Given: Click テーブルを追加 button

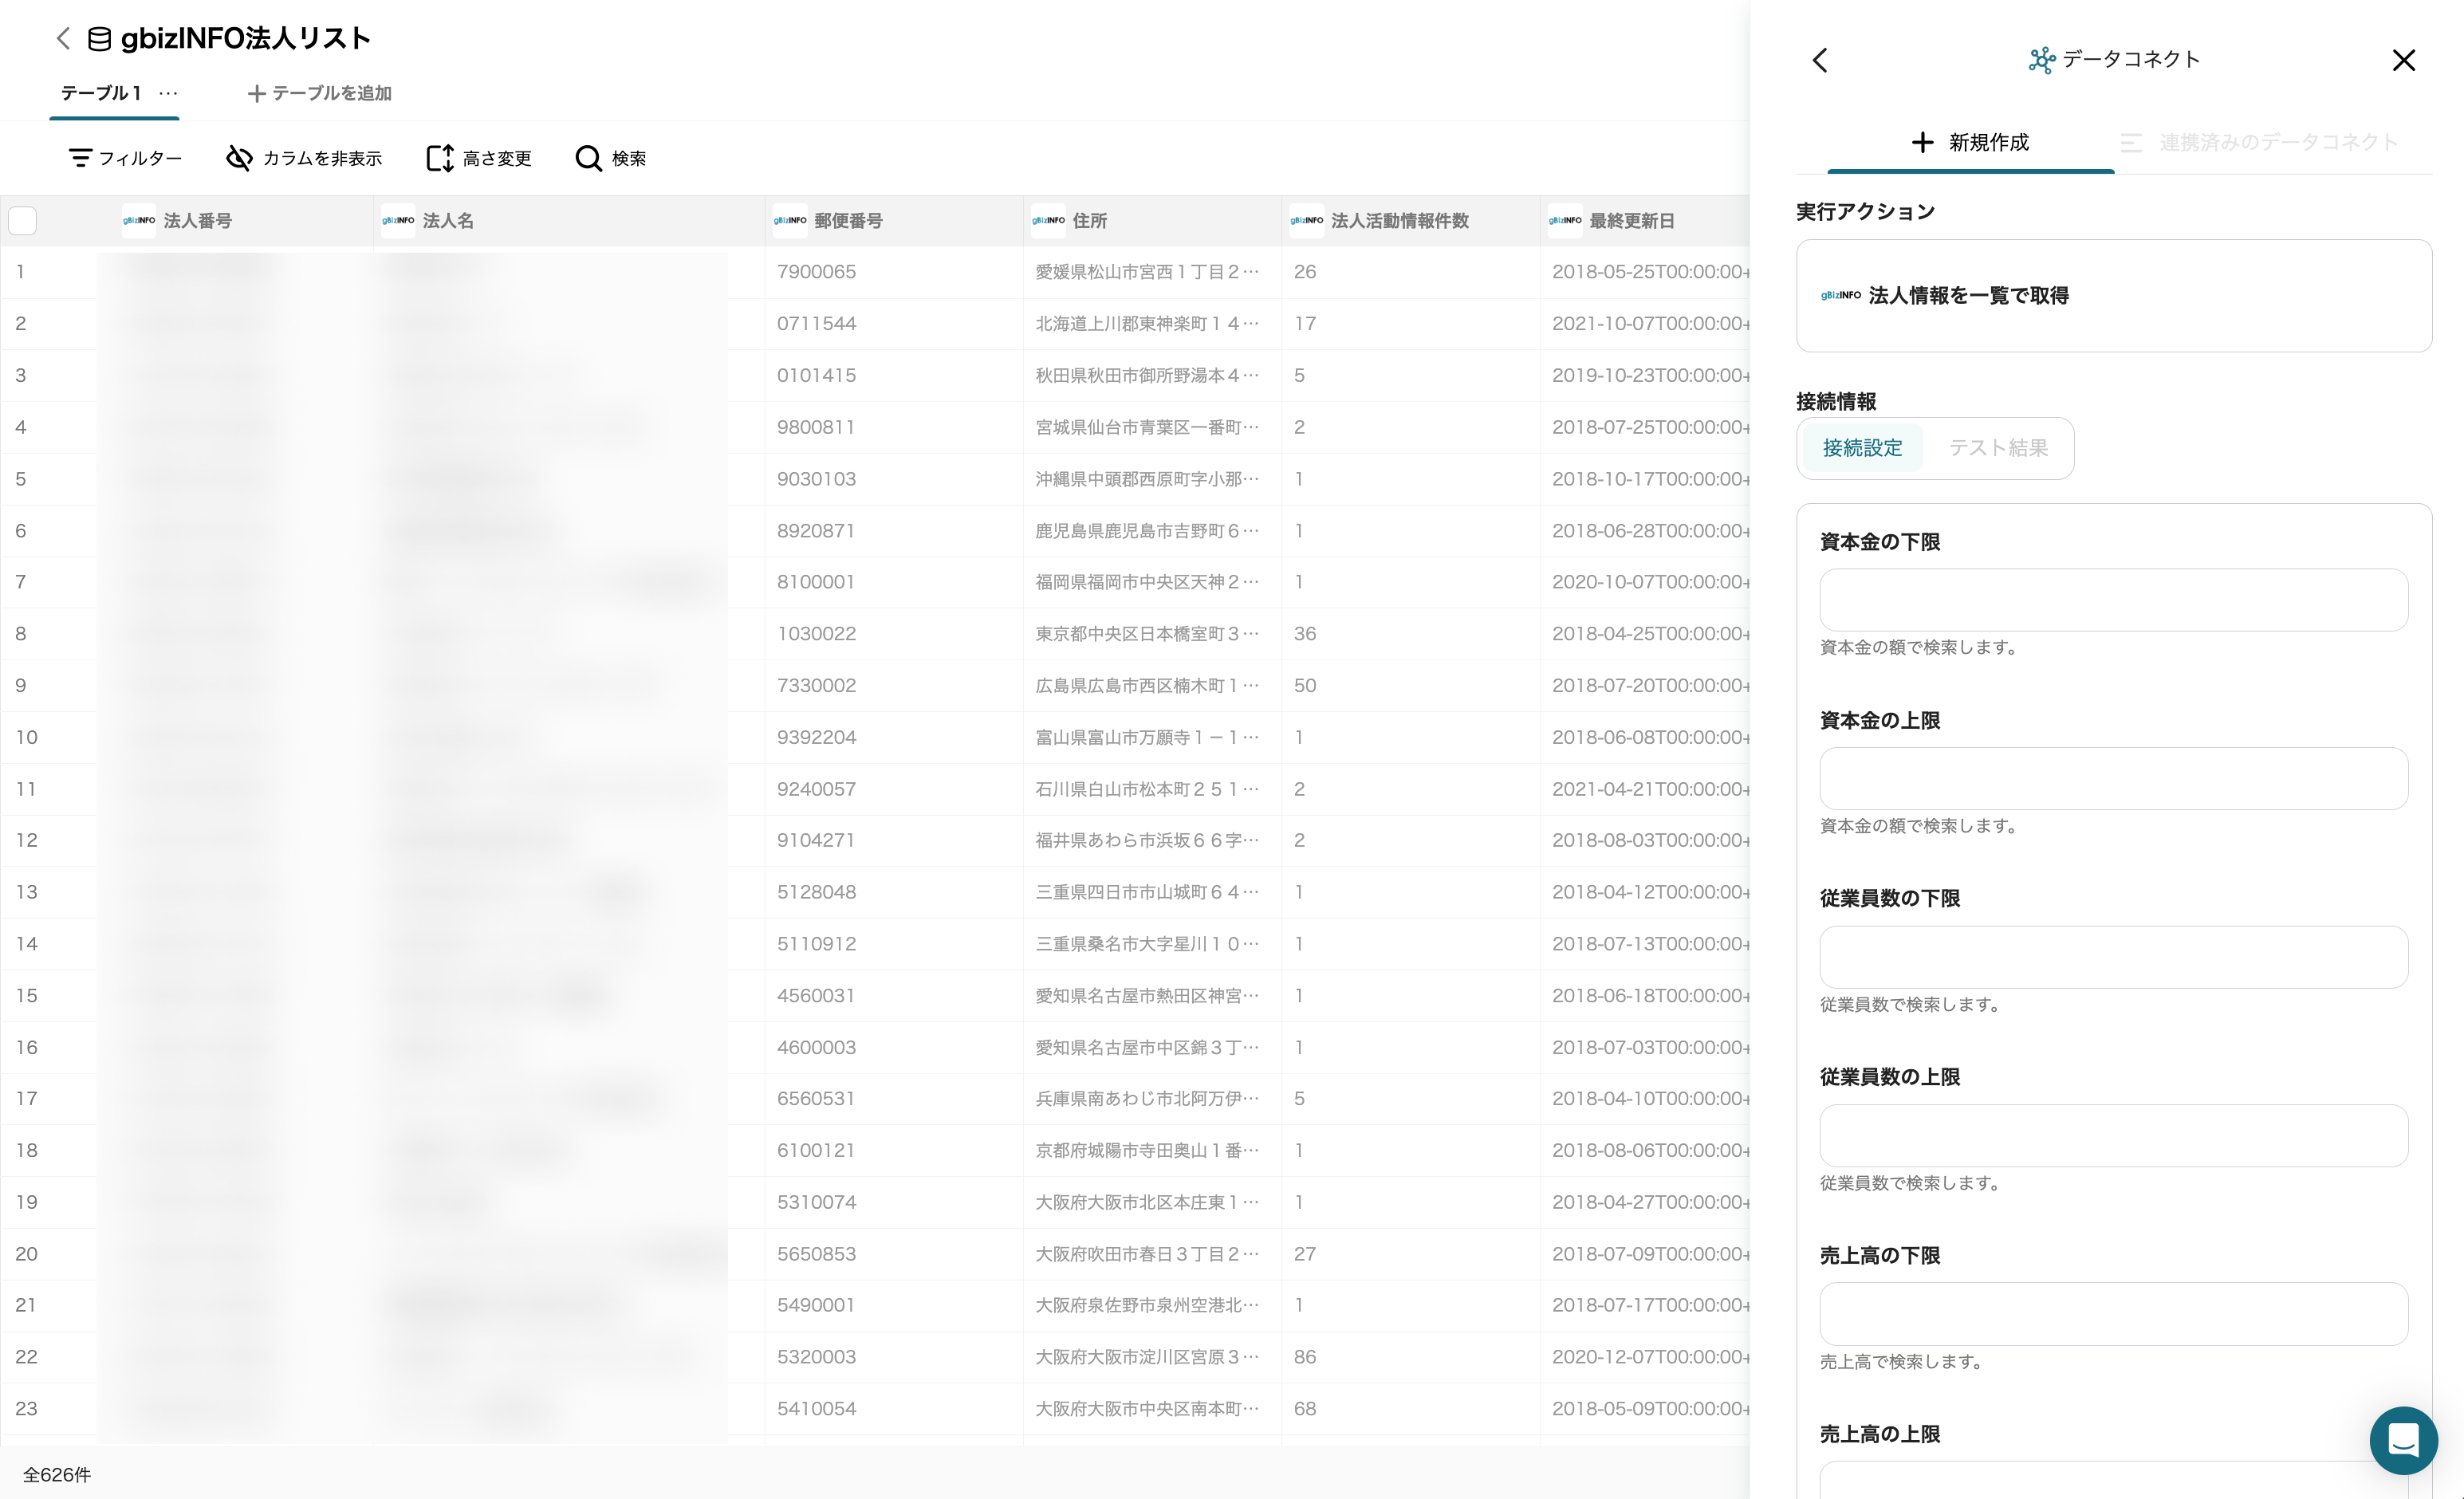Looking at the screenshot, I should (x=320, y=93).
